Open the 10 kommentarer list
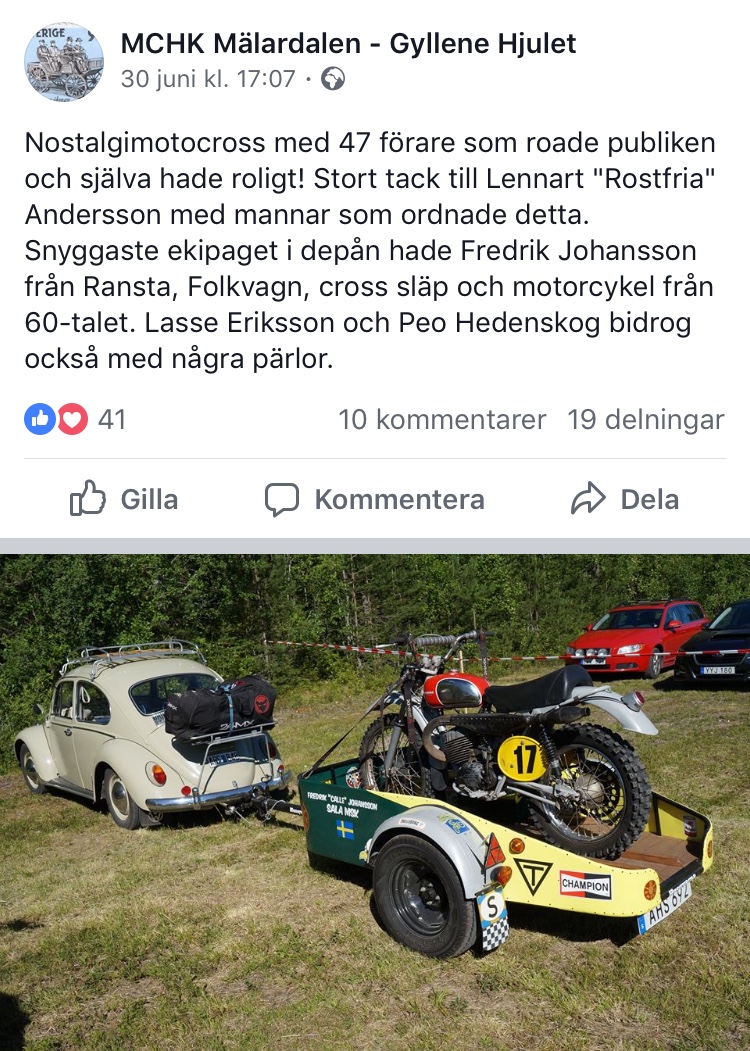750x1051 pixels. 442,420
